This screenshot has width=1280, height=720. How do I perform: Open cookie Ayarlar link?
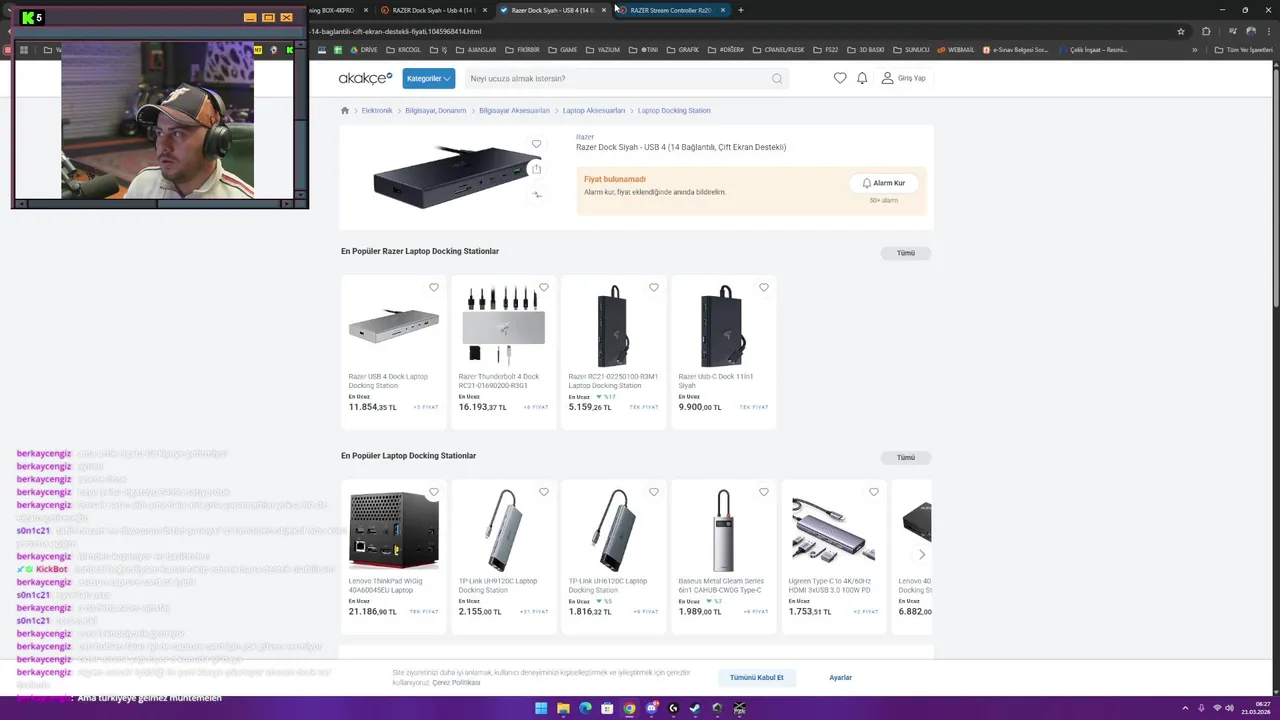[x=840, y=678]
